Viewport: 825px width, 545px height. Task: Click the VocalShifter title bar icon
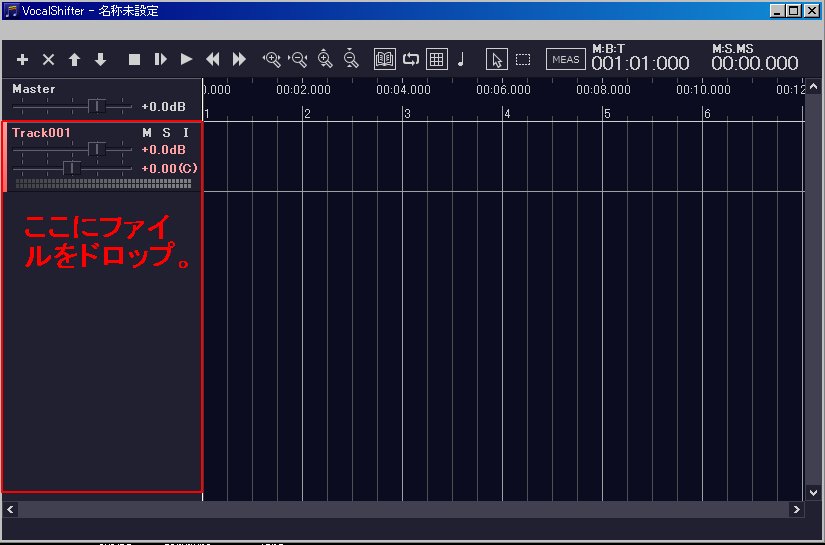11,11
